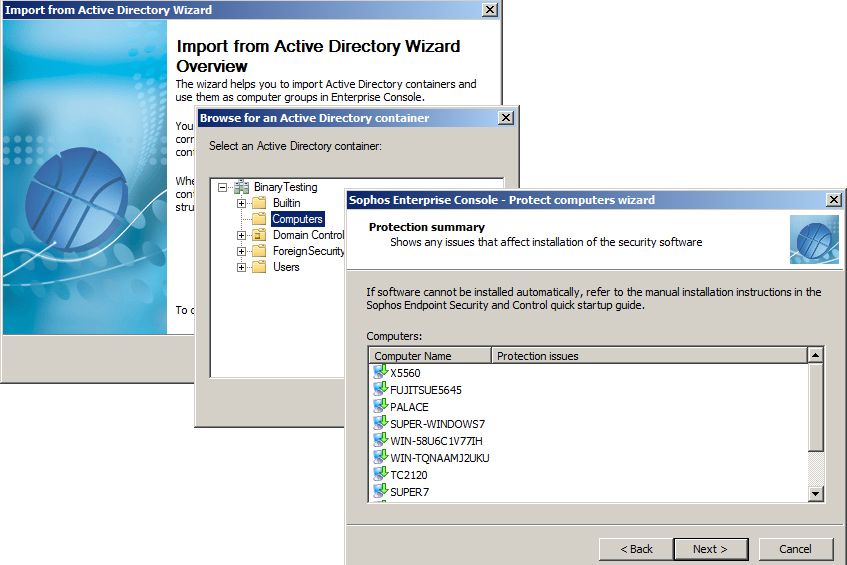847x565 pixels.
Task: Click the Domain Control tree label
Action: point(308,235)
